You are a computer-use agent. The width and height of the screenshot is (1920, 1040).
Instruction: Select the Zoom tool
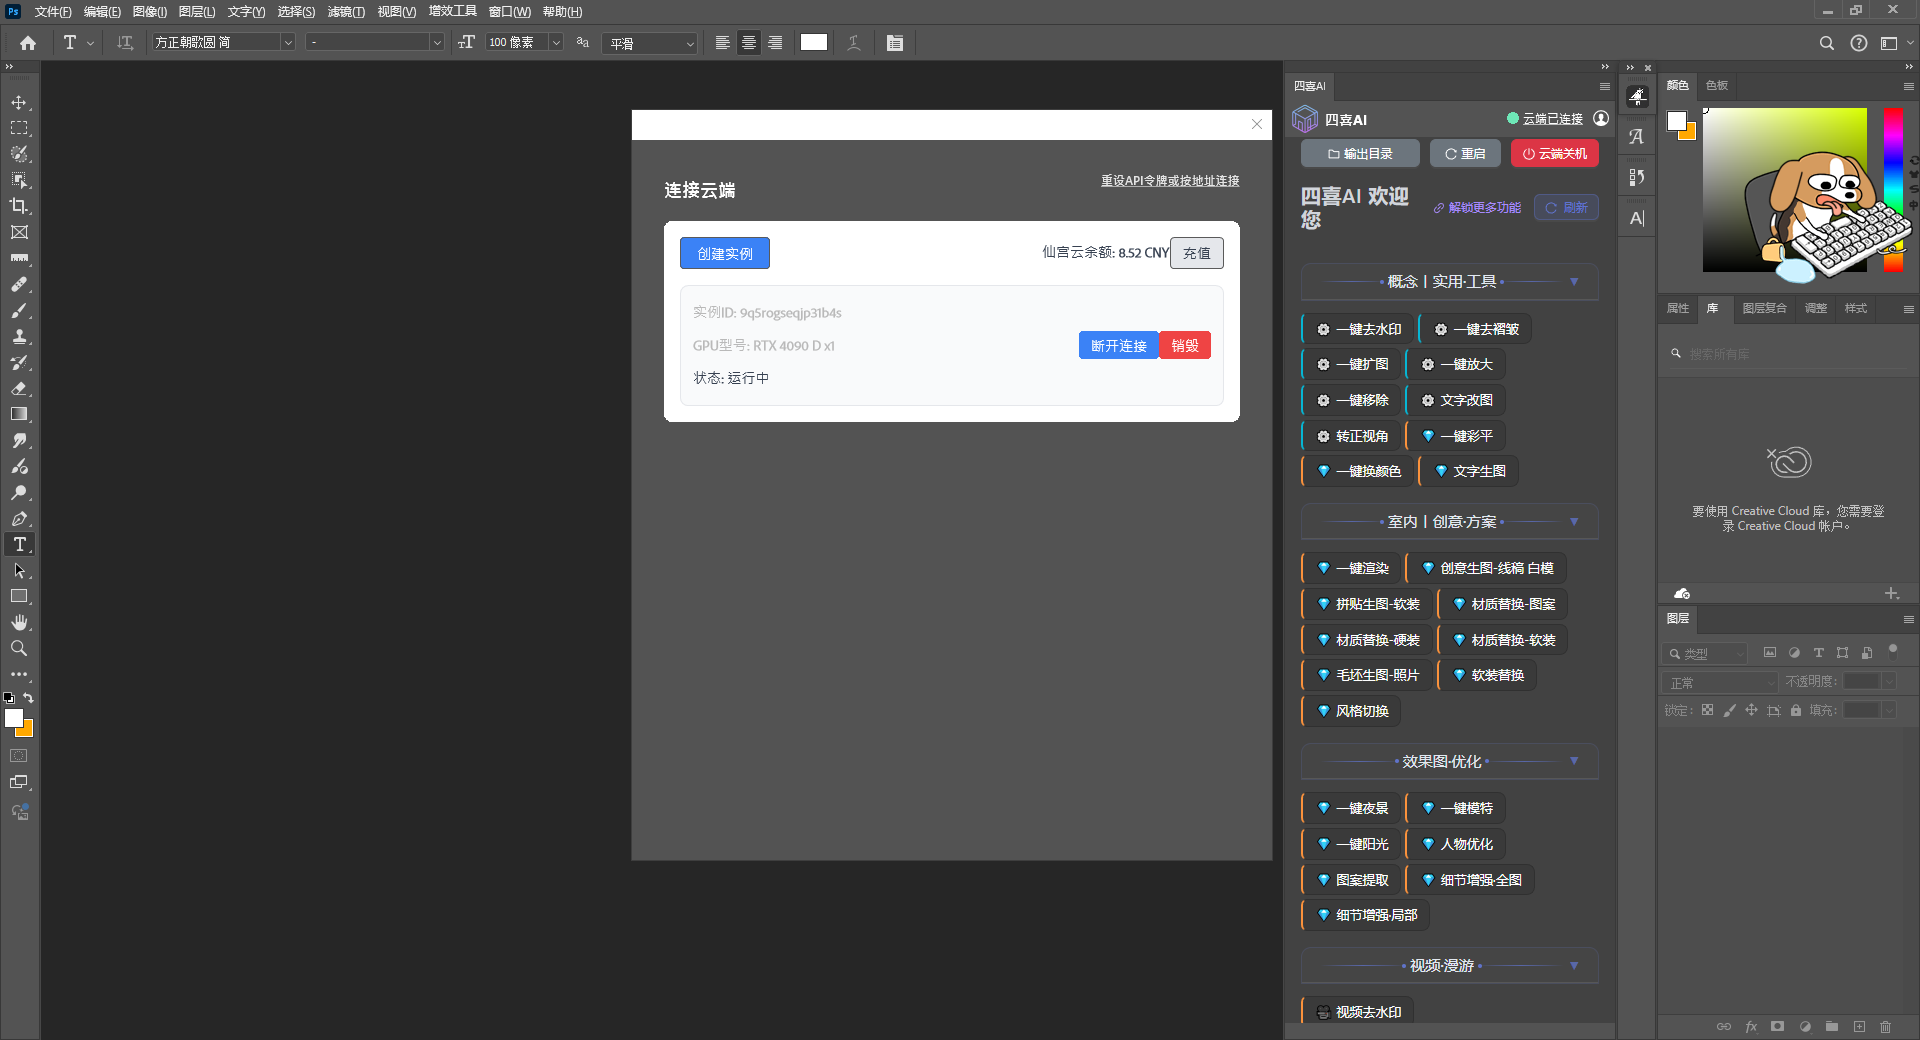[x=19, y=648]
